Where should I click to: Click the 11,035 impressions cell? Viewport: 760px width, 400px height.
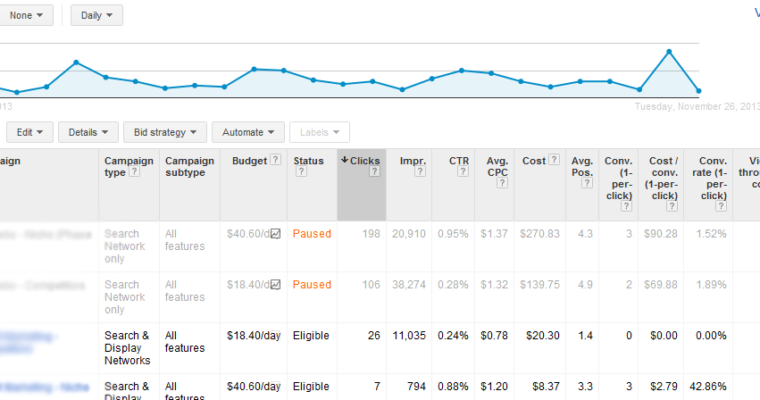pyautogui.click(x=409, y=336)
